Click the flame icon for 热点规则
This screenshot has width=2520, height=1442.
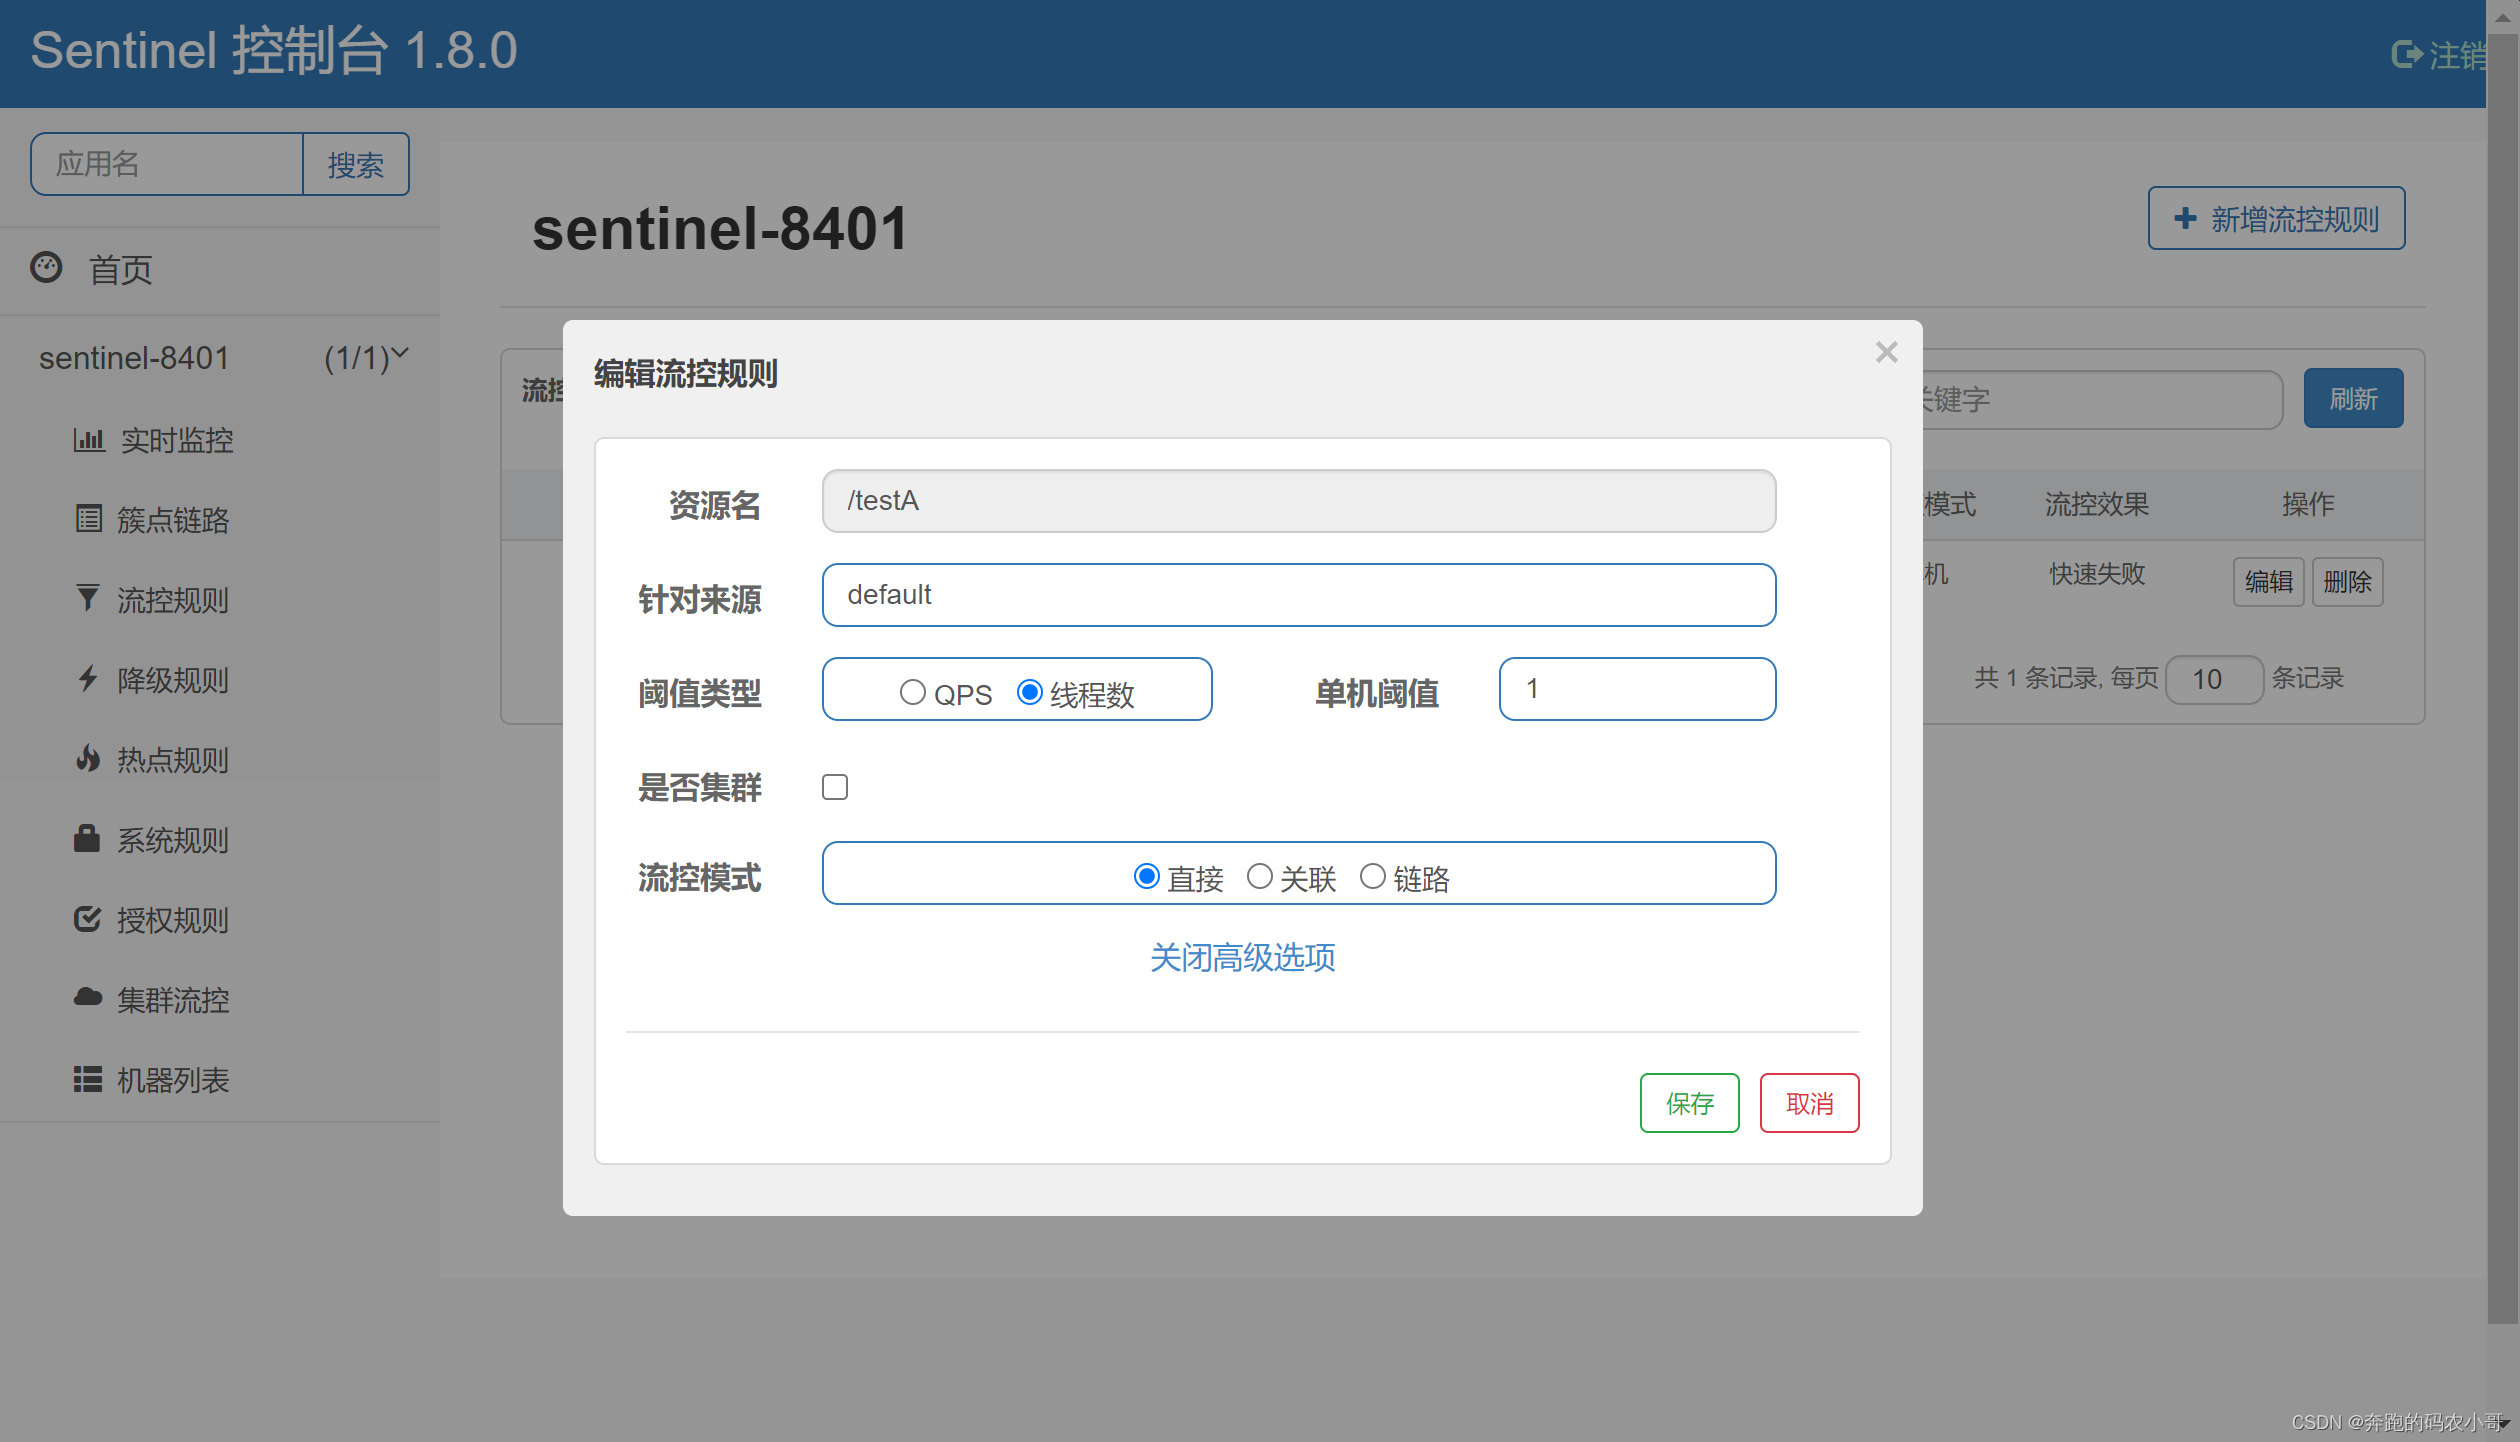[x=88, y=758]
